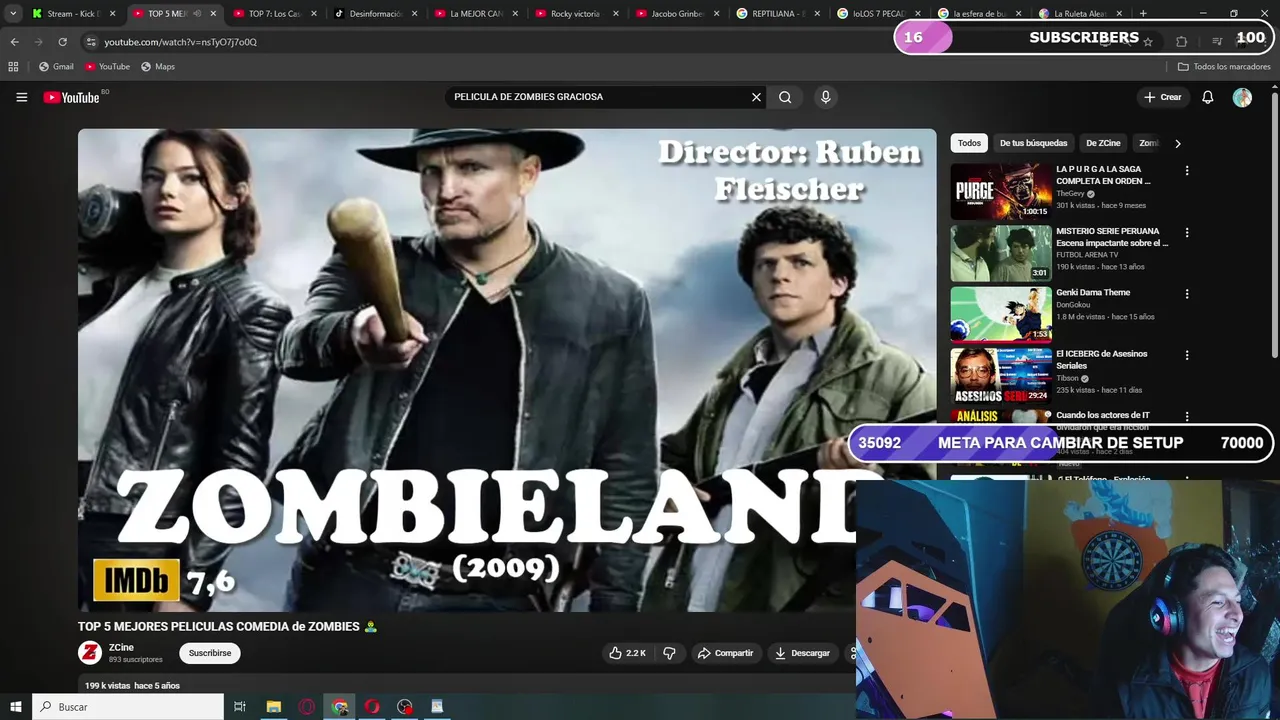Close the LA MEJOR CAN tab
1280x720 pixels.
[x=515, y=14]
